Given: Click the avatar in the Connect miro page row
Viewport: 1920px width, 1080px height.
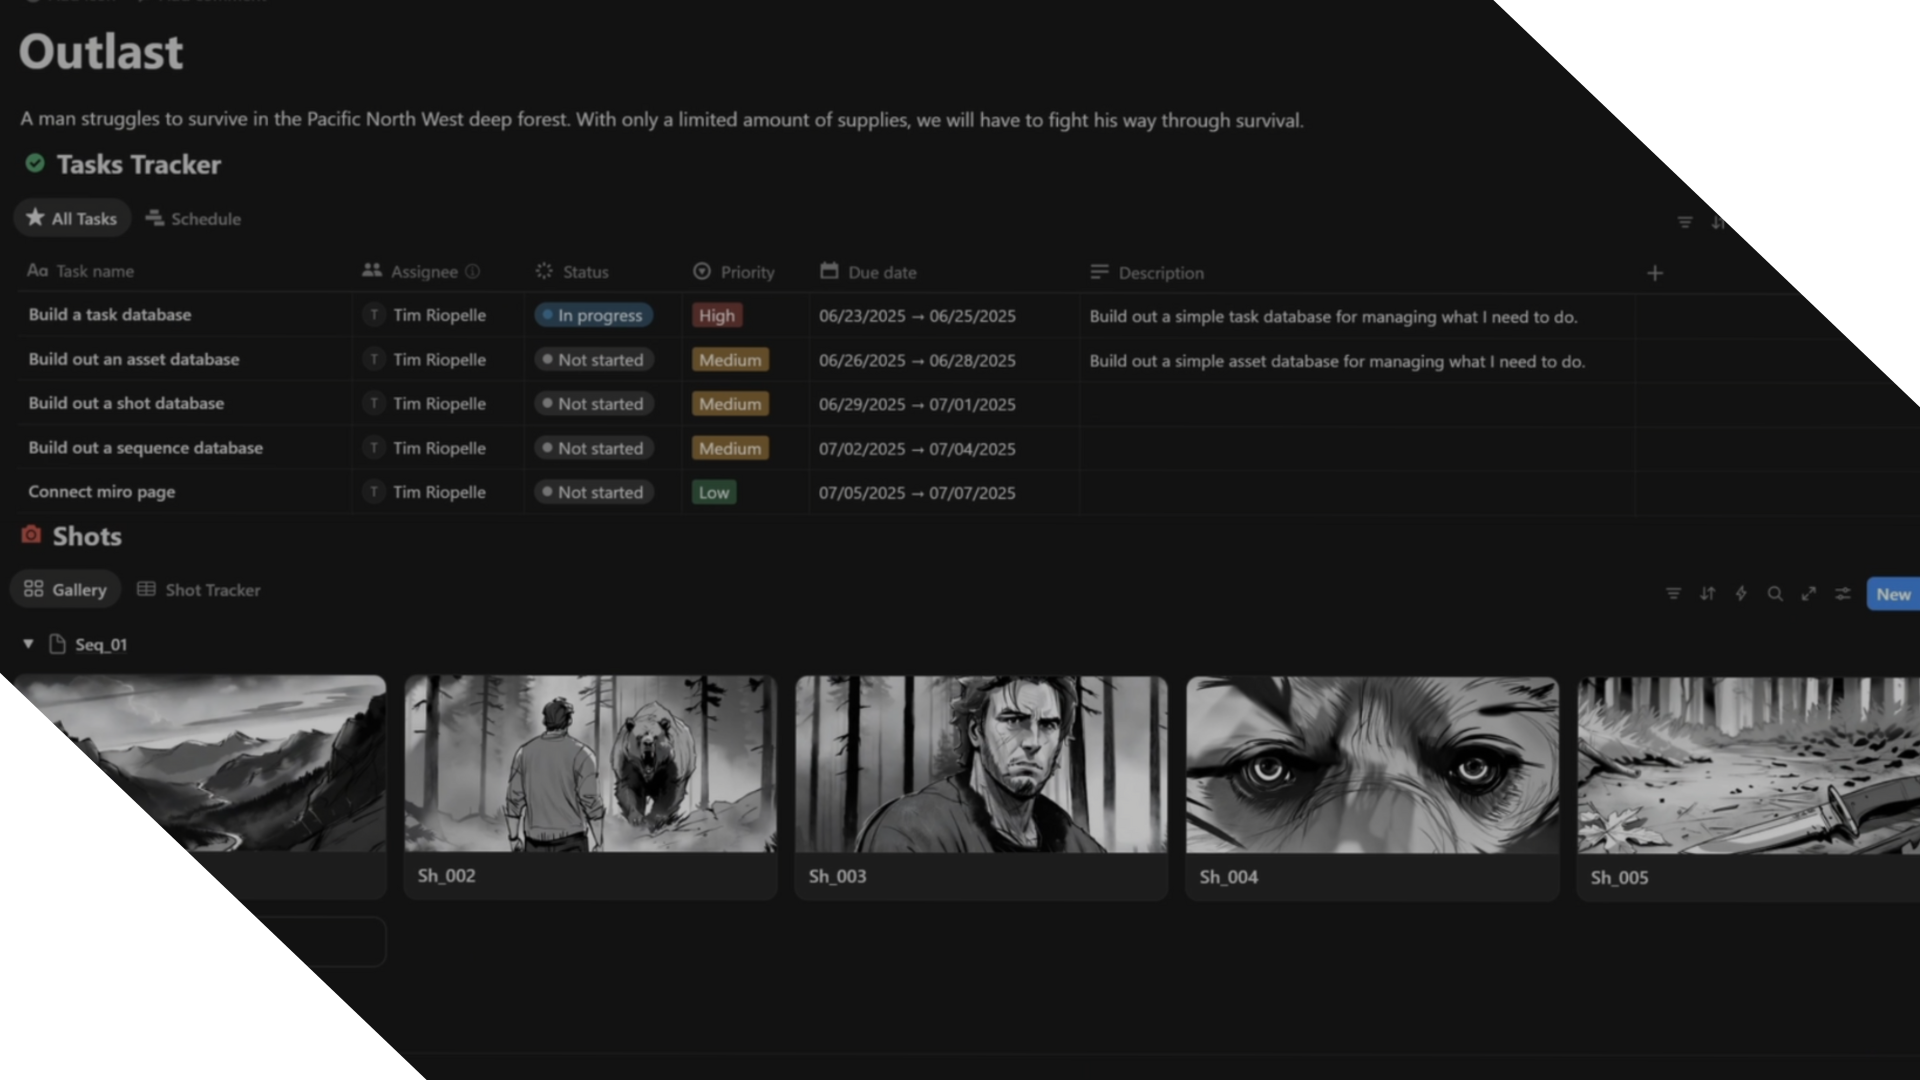Looking at the screenshot, I should point(374,491).
